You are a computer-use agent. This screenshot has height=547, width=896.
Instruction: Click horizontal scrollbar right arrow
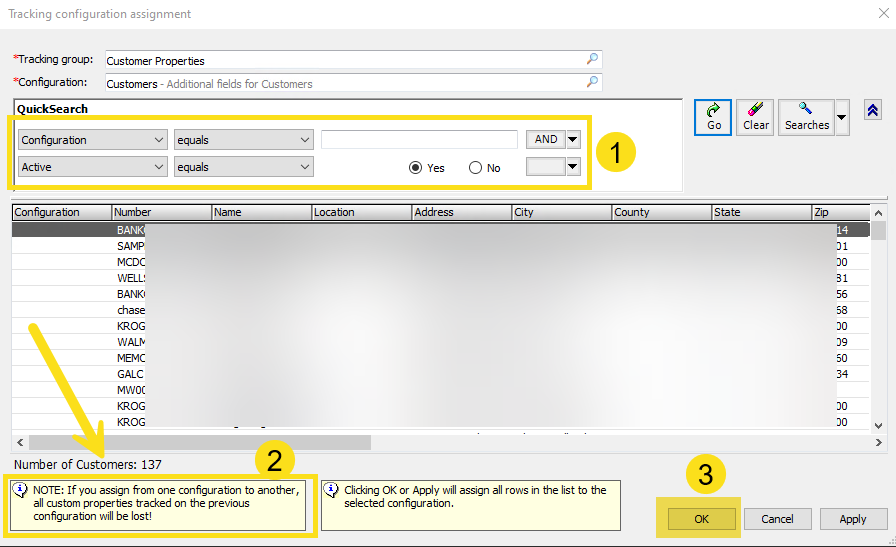878,442
